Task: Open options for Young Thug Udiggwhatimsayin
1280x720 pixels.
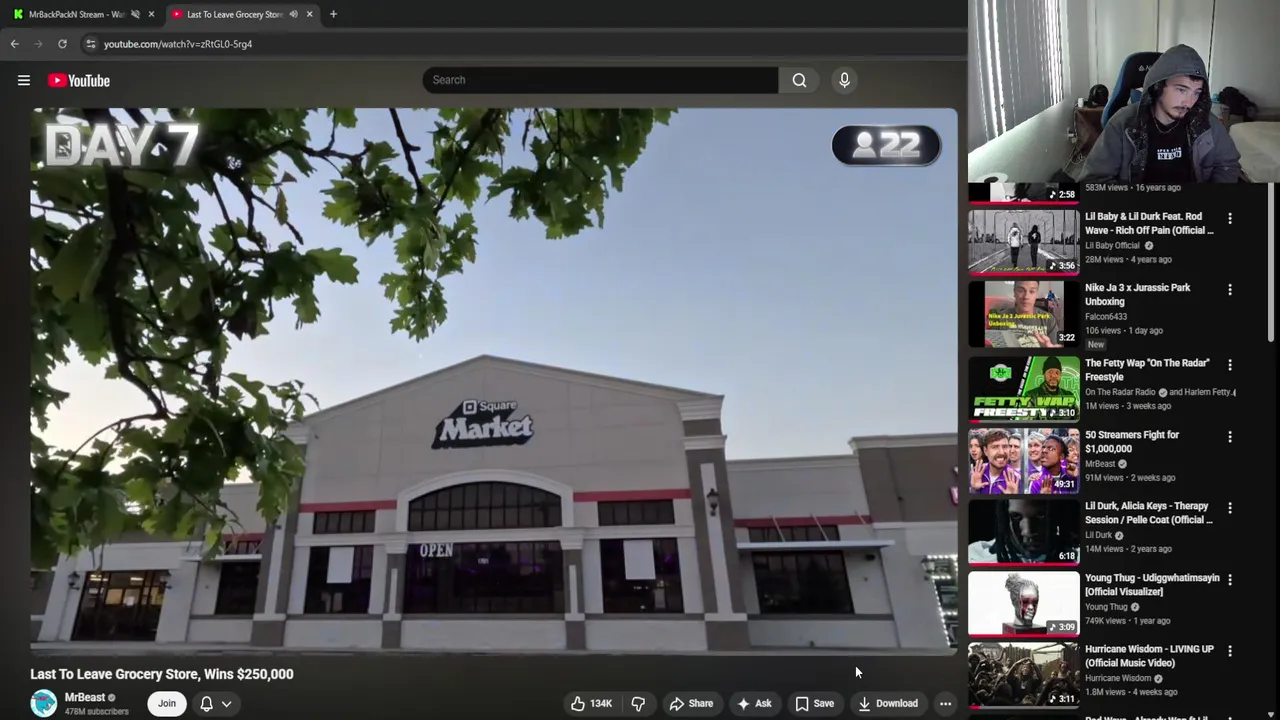Action: pyautogui.click(x=1230, y=580)
